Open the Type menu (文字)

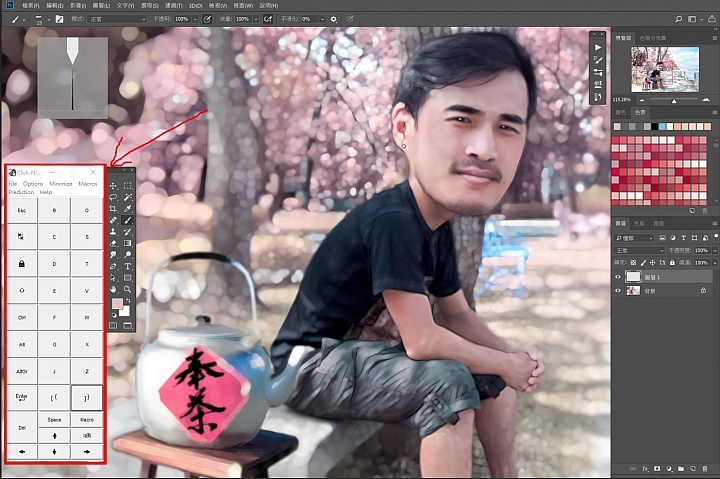coord(125,6)
